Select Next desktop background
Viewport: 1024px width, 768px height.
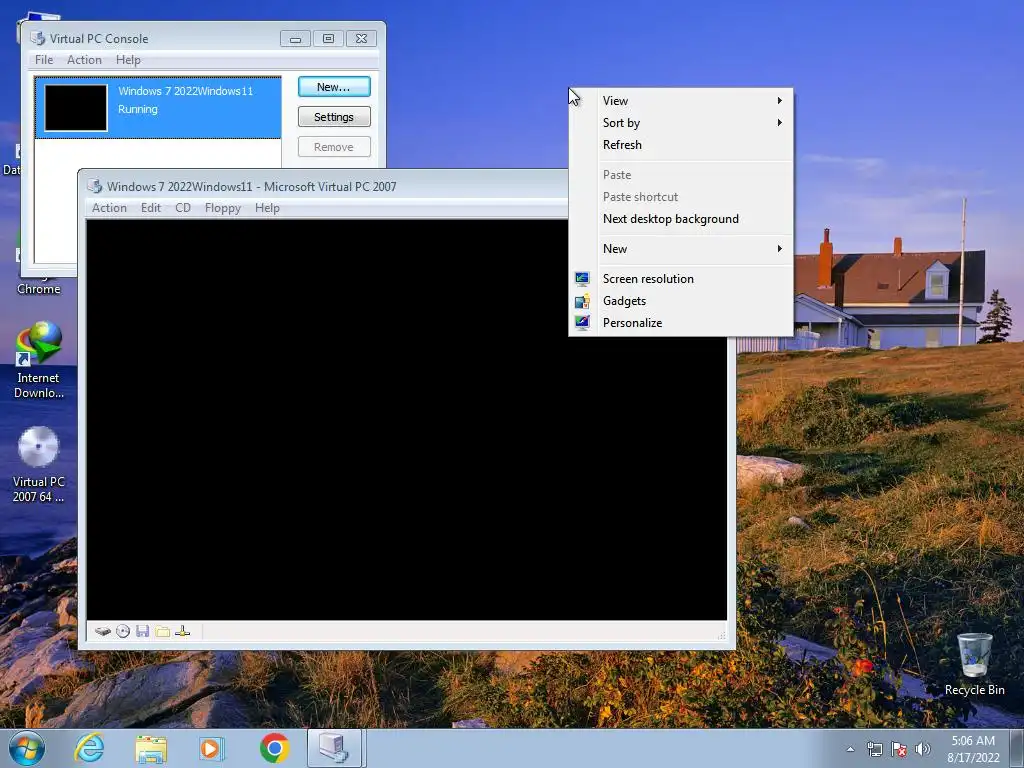coord(681,219)
